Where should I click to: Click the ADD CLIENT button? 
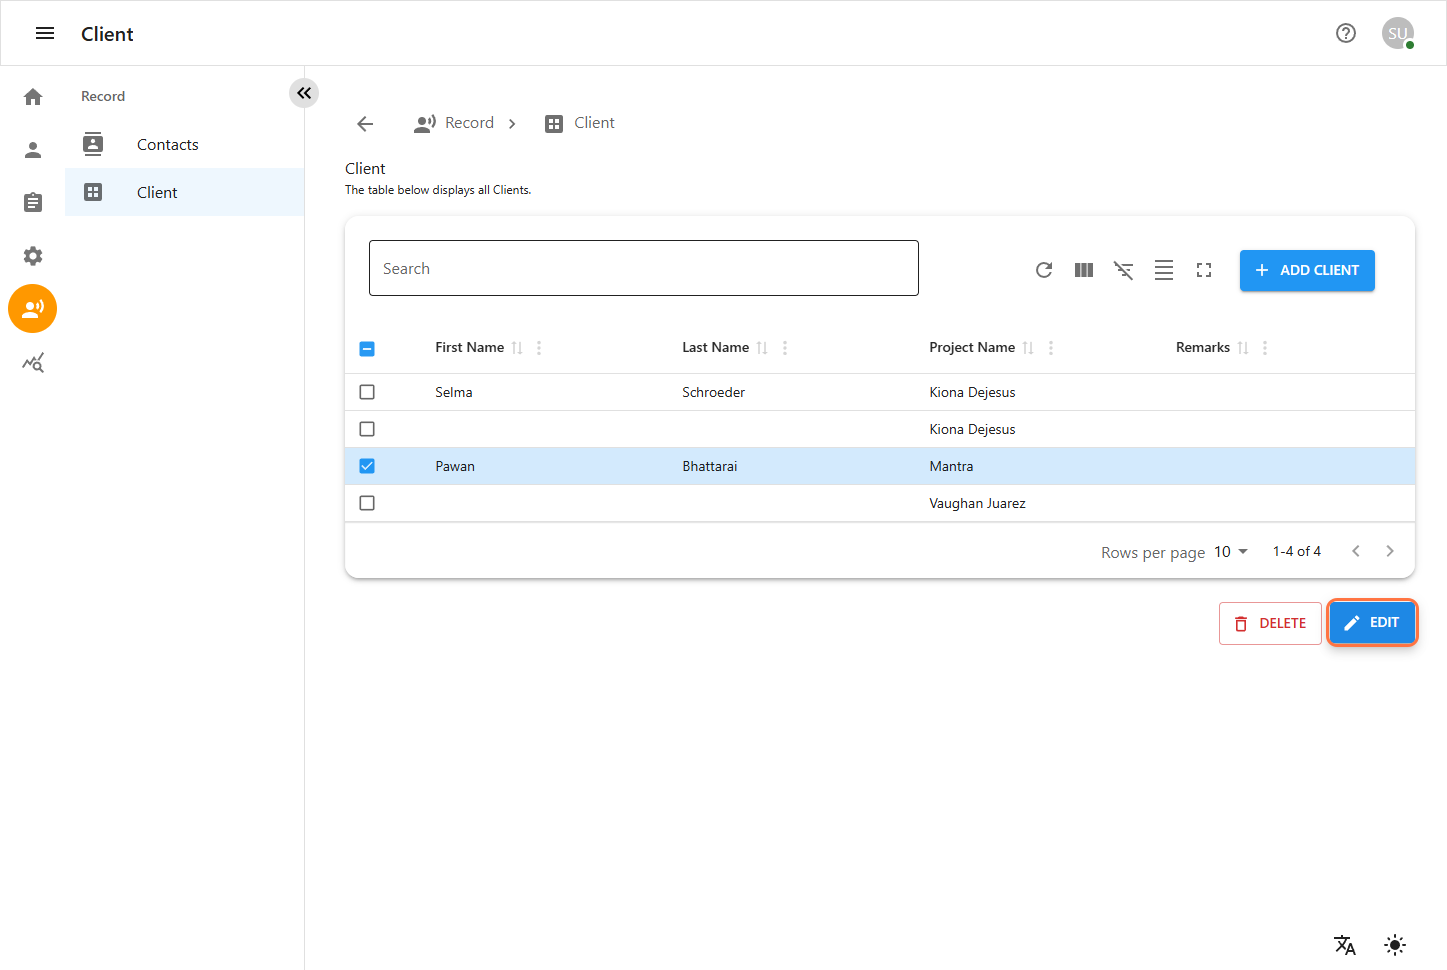(1307, 271)
